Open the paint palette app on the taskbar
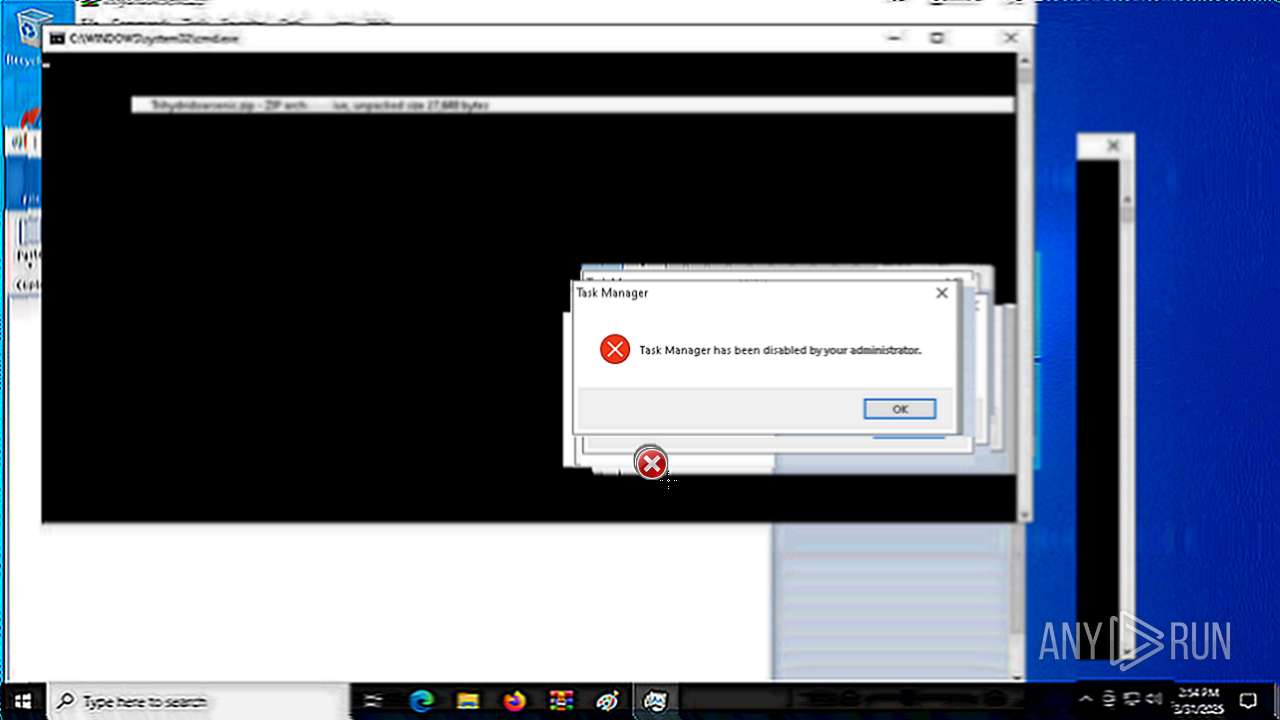This screenshot has width=1280, height=720. coord(607,701)
